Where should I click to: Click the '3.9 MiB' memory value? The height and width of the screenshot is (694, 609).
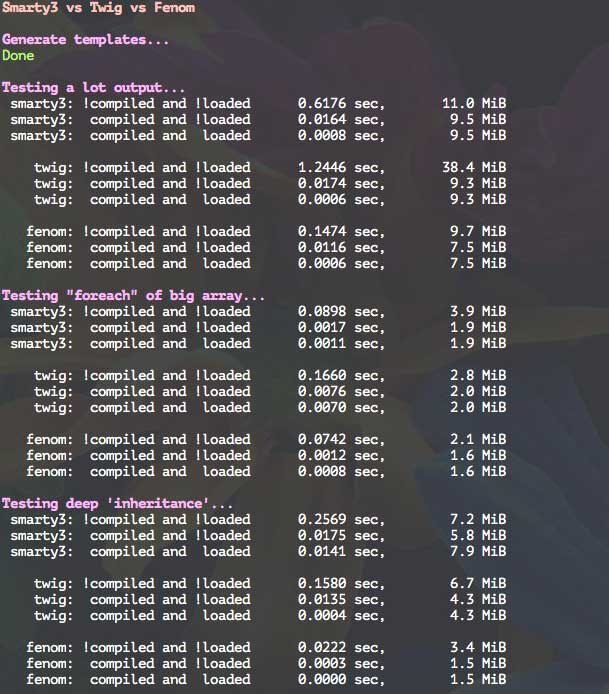478,312
